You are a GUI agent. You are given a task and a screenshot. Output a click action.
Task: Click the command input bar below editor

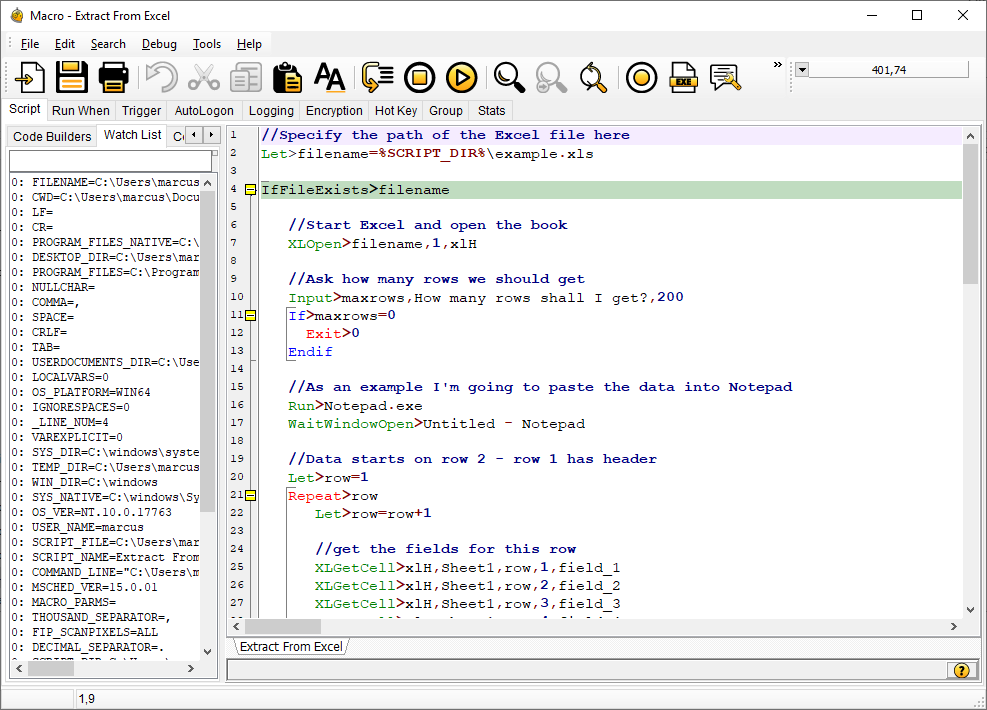[x=587, y=670]
